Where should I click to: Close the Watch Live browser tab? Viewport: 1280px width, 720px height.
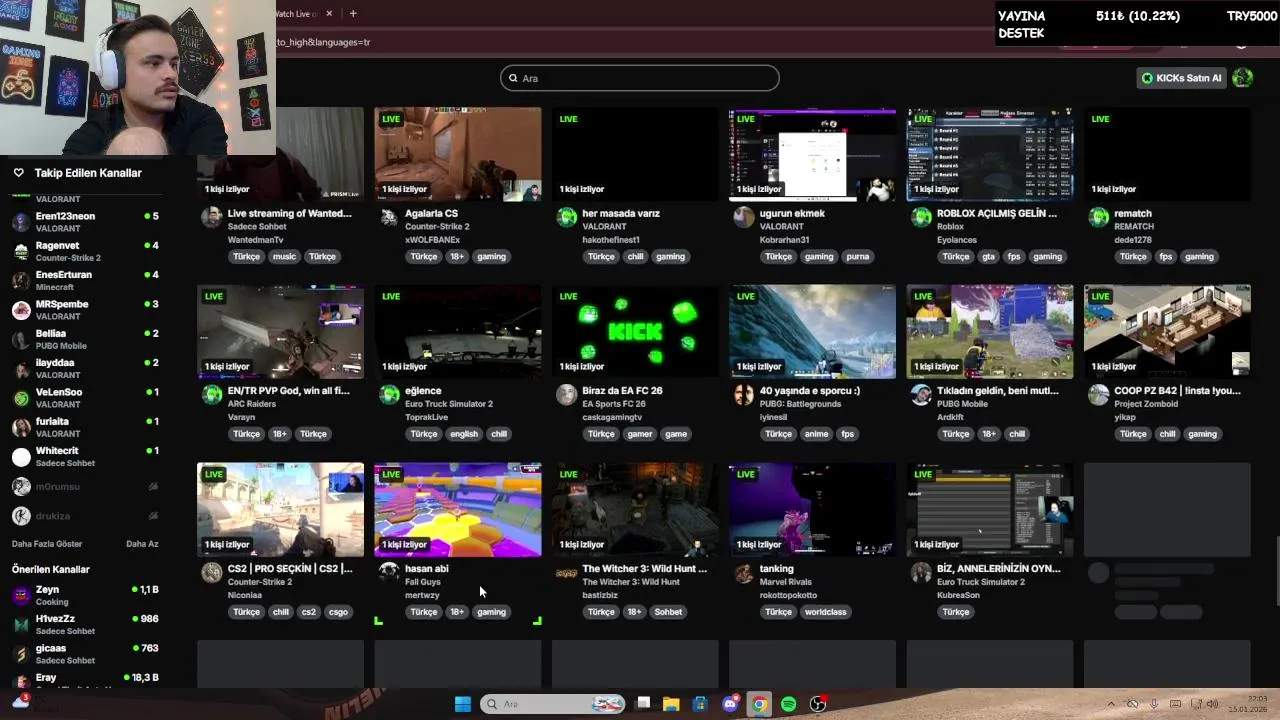pos(330,14)
